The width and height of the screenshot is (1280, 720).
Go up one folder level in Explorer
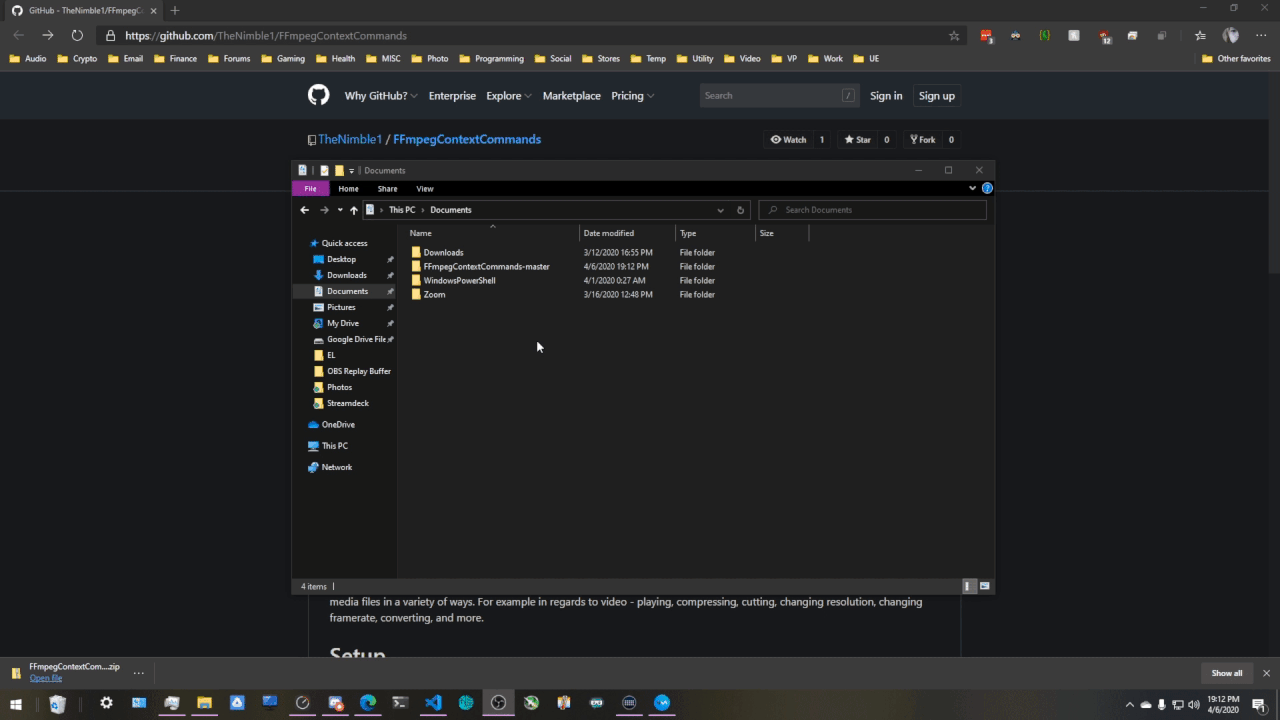pyautogui.click(x=354, y=210)
